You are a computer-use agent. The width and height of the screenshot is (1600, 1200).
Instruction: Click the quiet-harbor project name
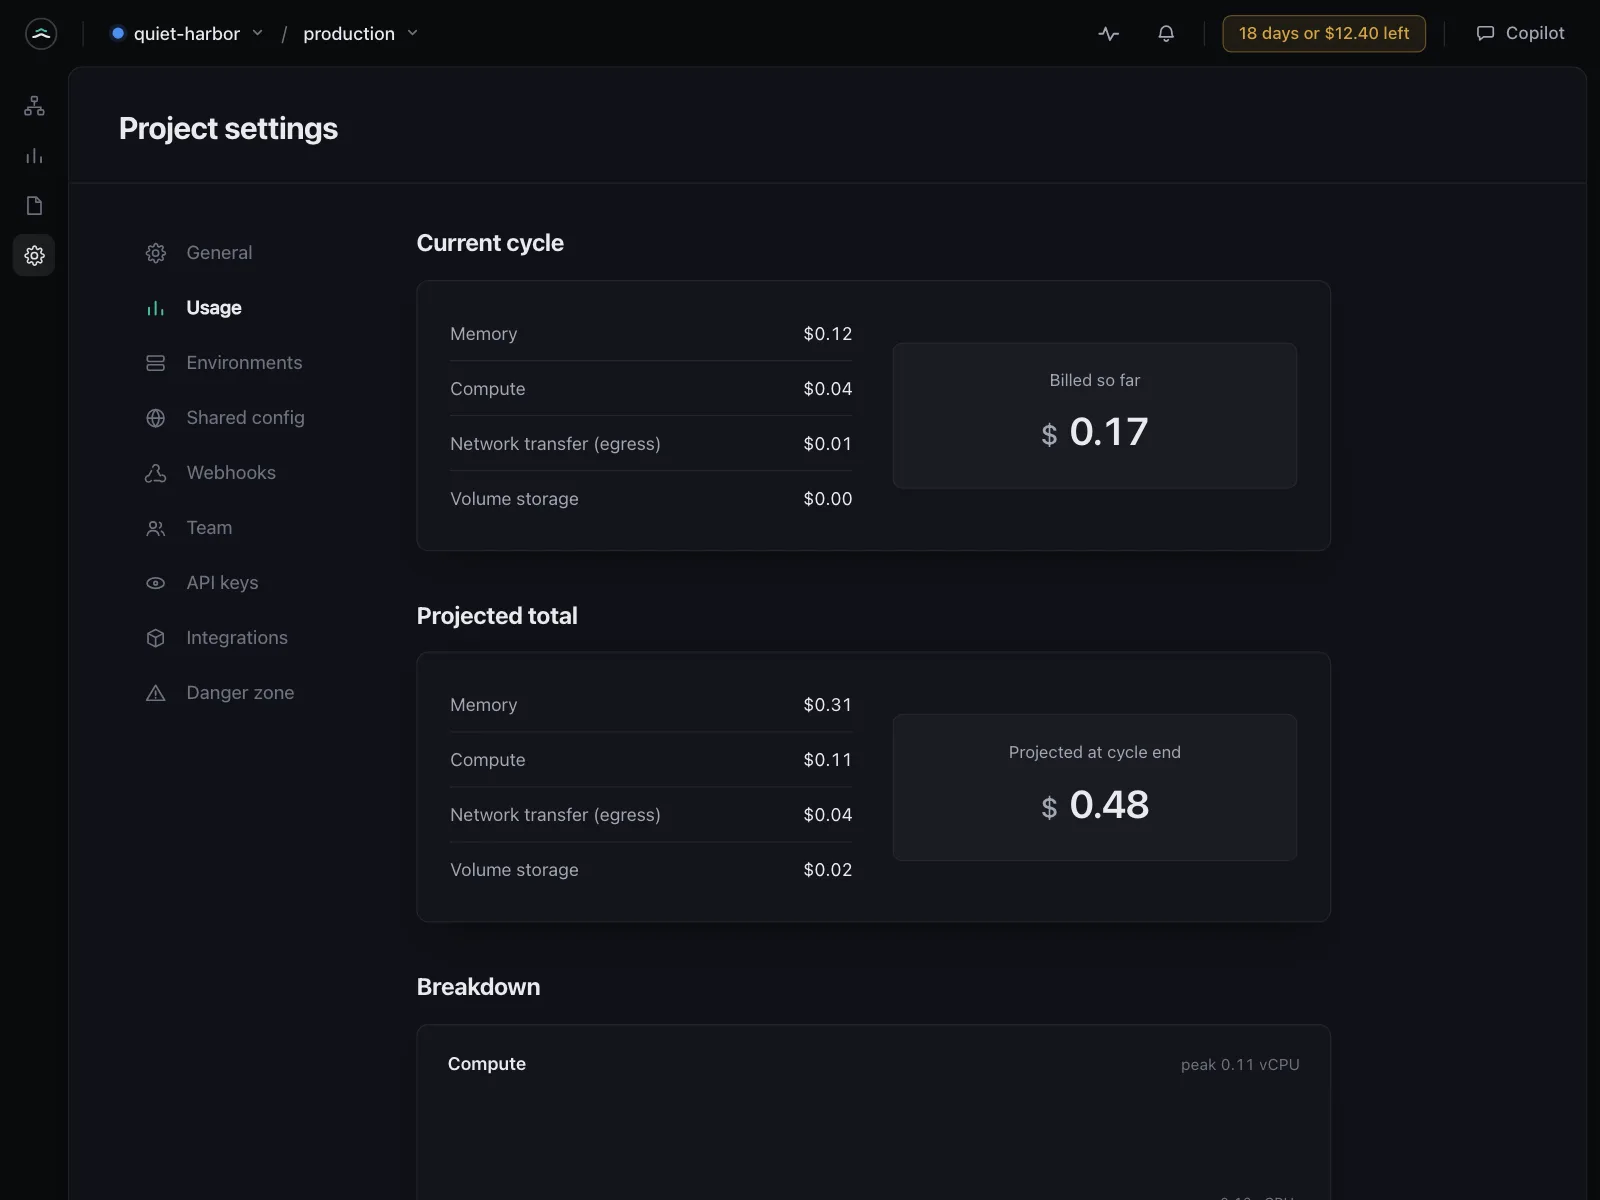coord(187,33)
